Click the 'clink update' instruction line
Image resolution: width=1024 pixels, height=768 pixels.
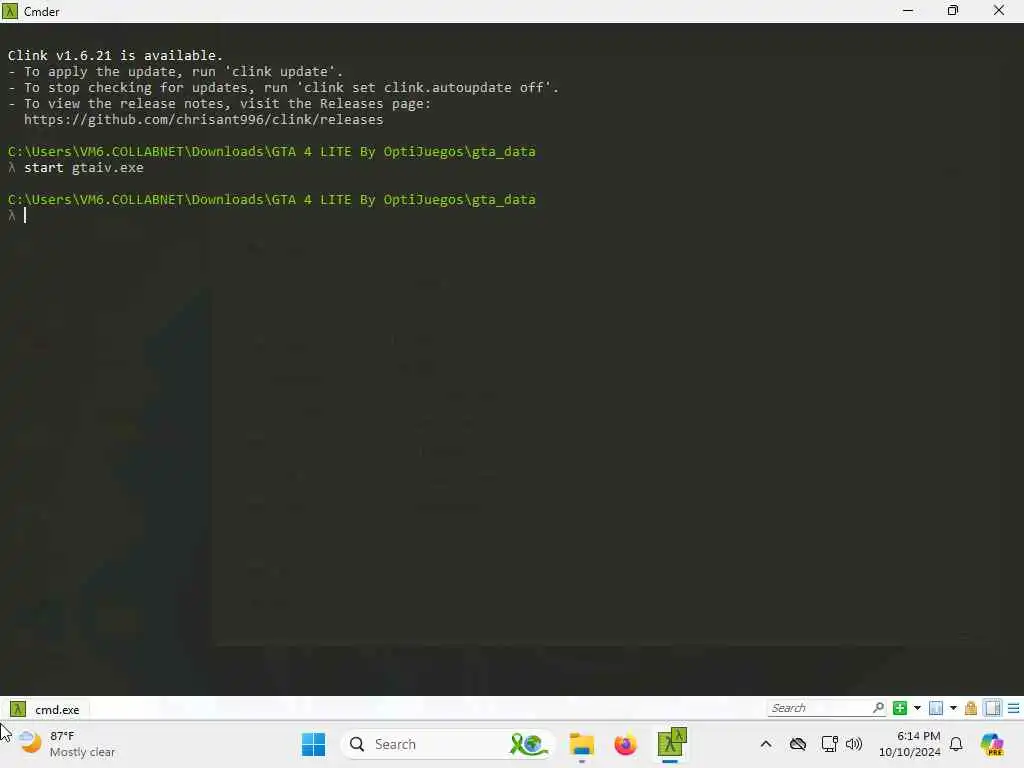(175, 72)
